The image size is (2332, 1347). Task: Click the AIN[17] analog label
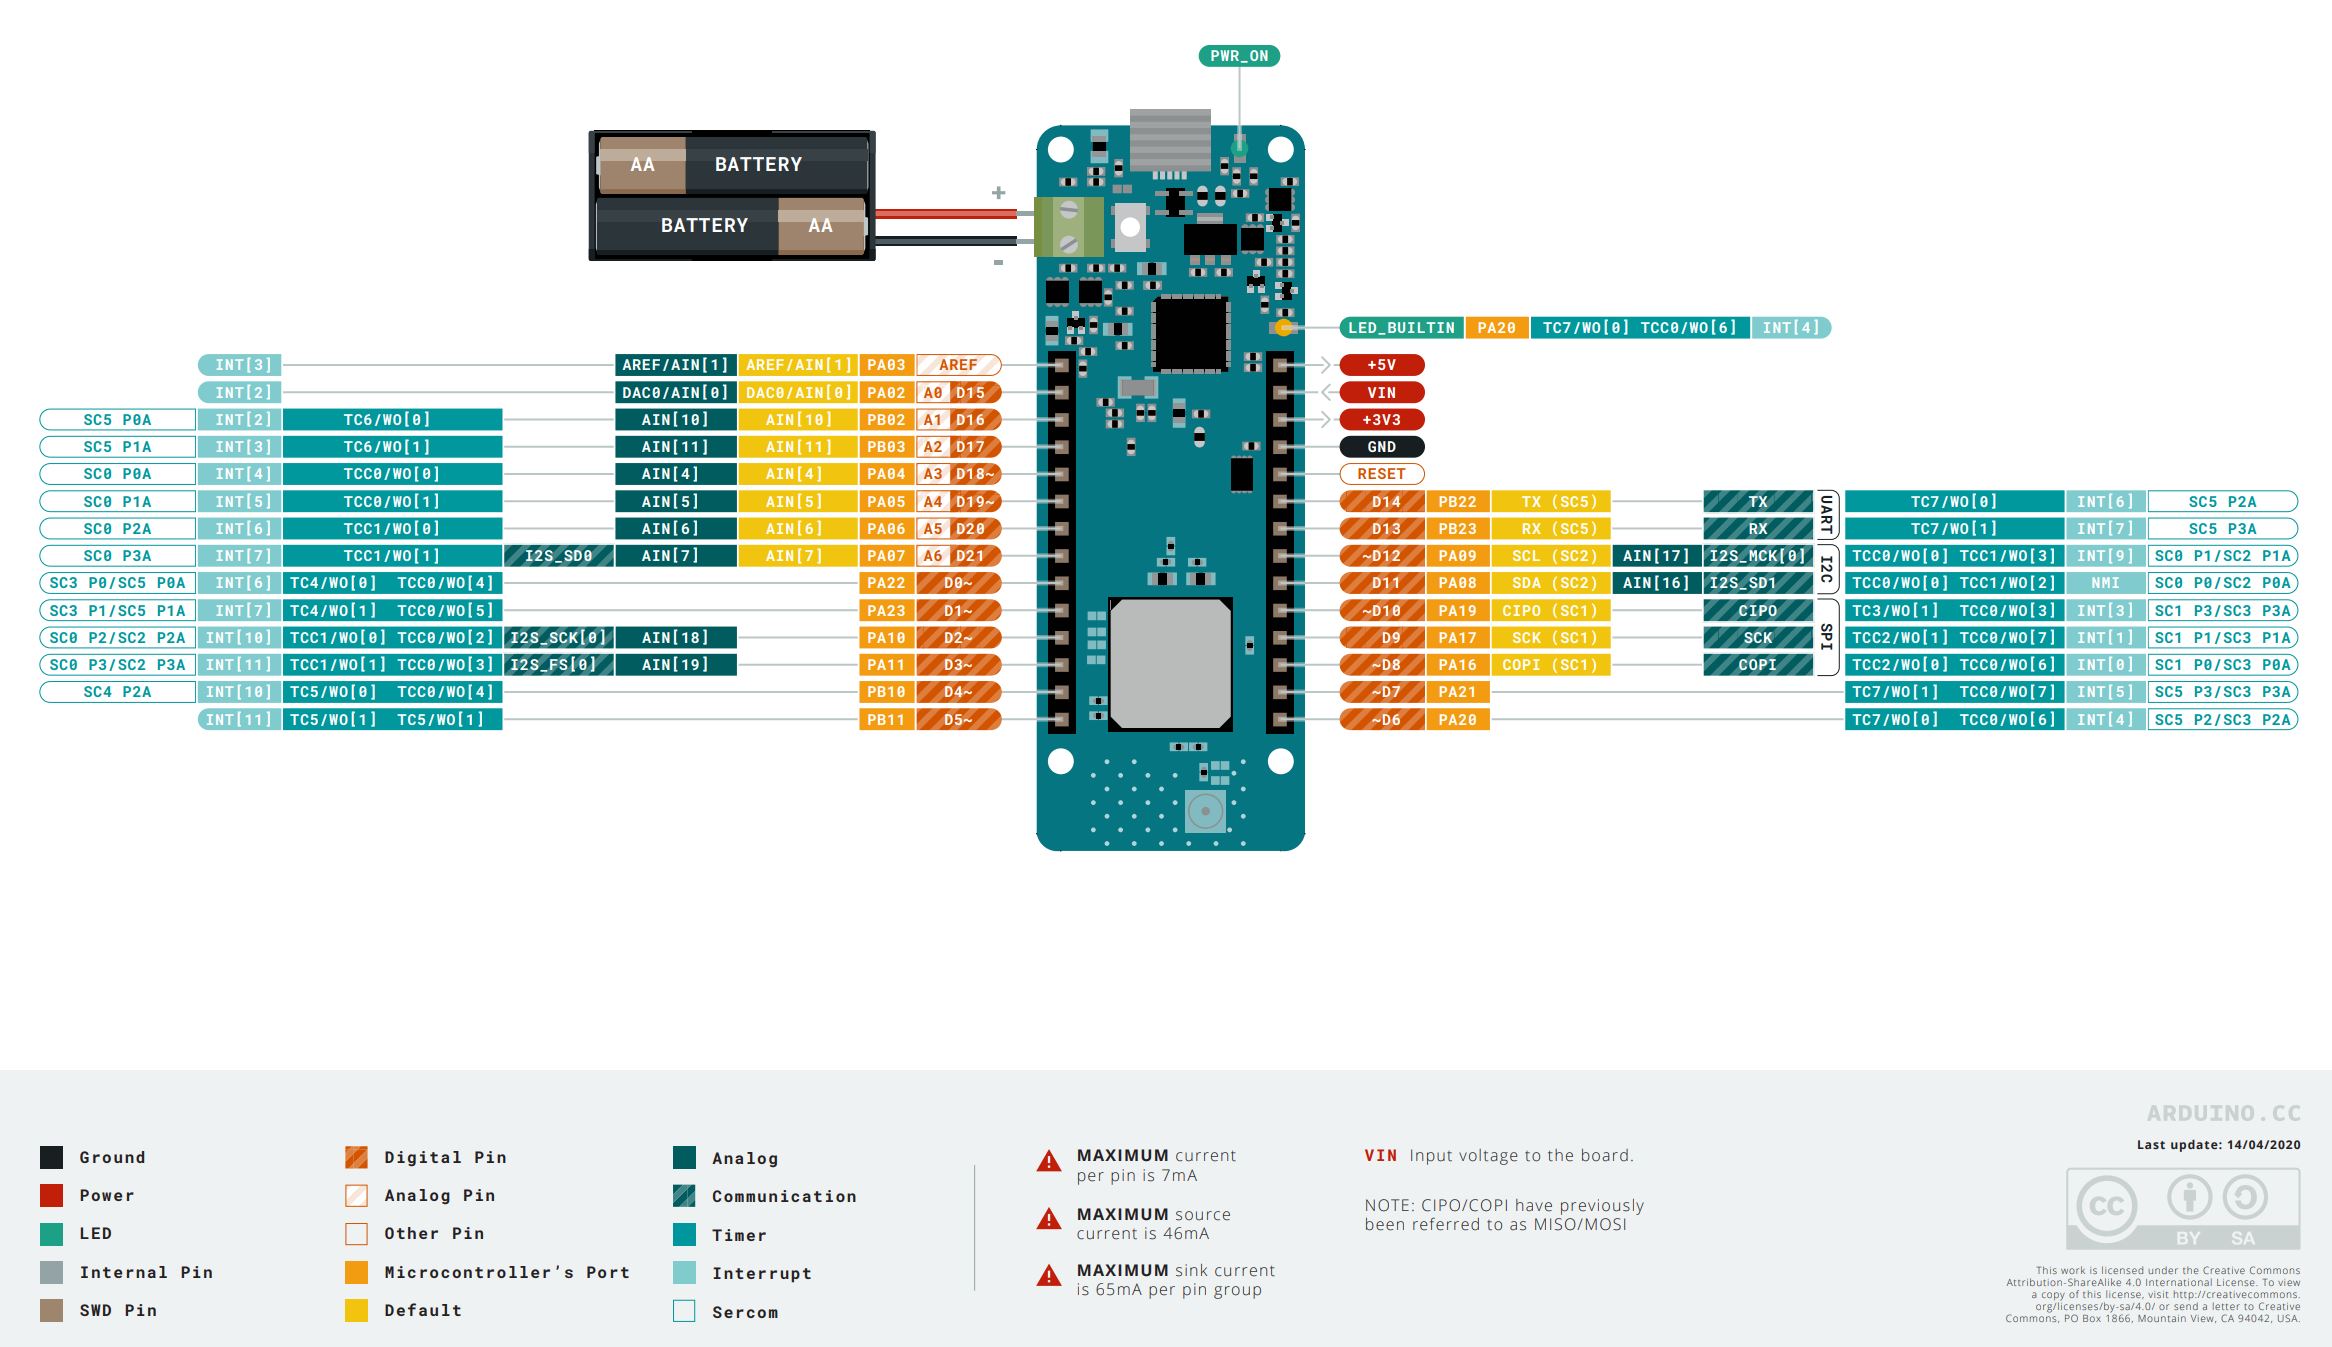(x=1656, y=556)
